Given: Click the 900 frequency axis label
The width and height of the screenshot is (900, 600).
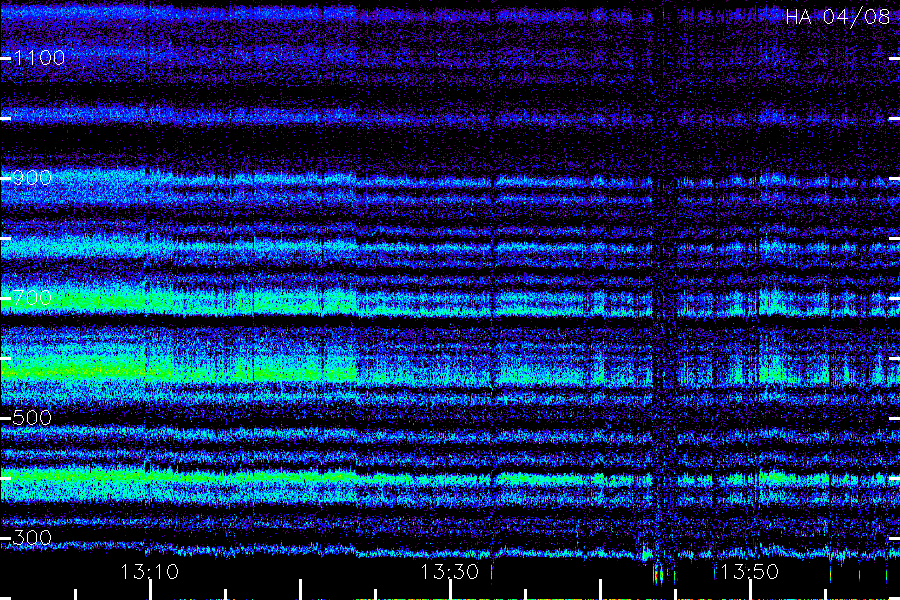Looking at the screenshot, I should pyautogui.click(x=32, y=178).
